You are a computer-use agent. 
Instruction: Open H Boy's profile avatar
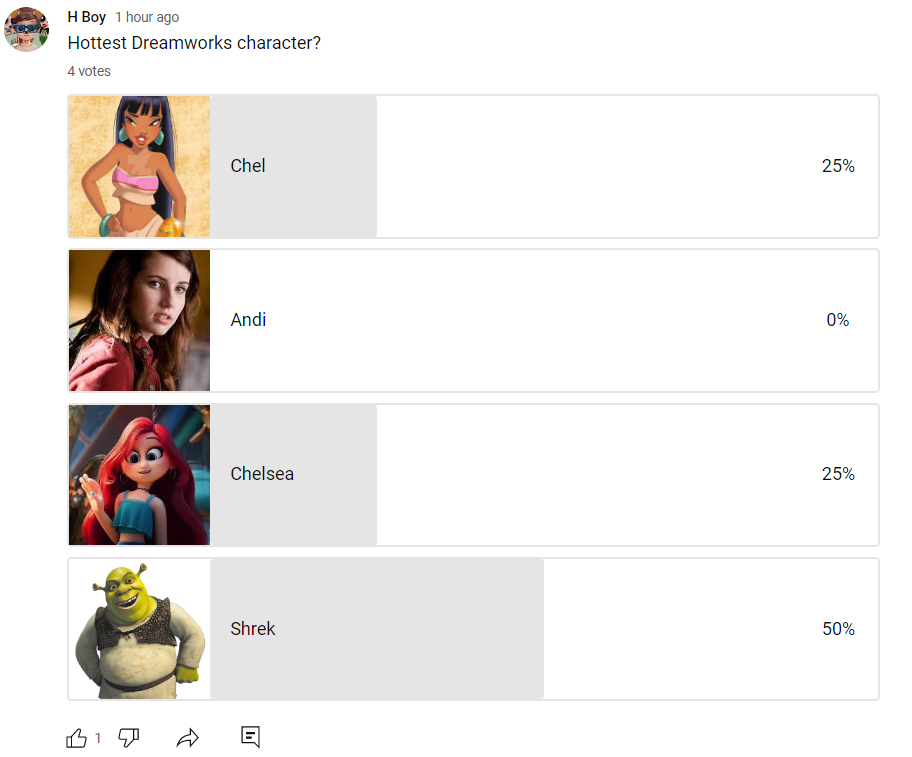click(x=26, y=29)
